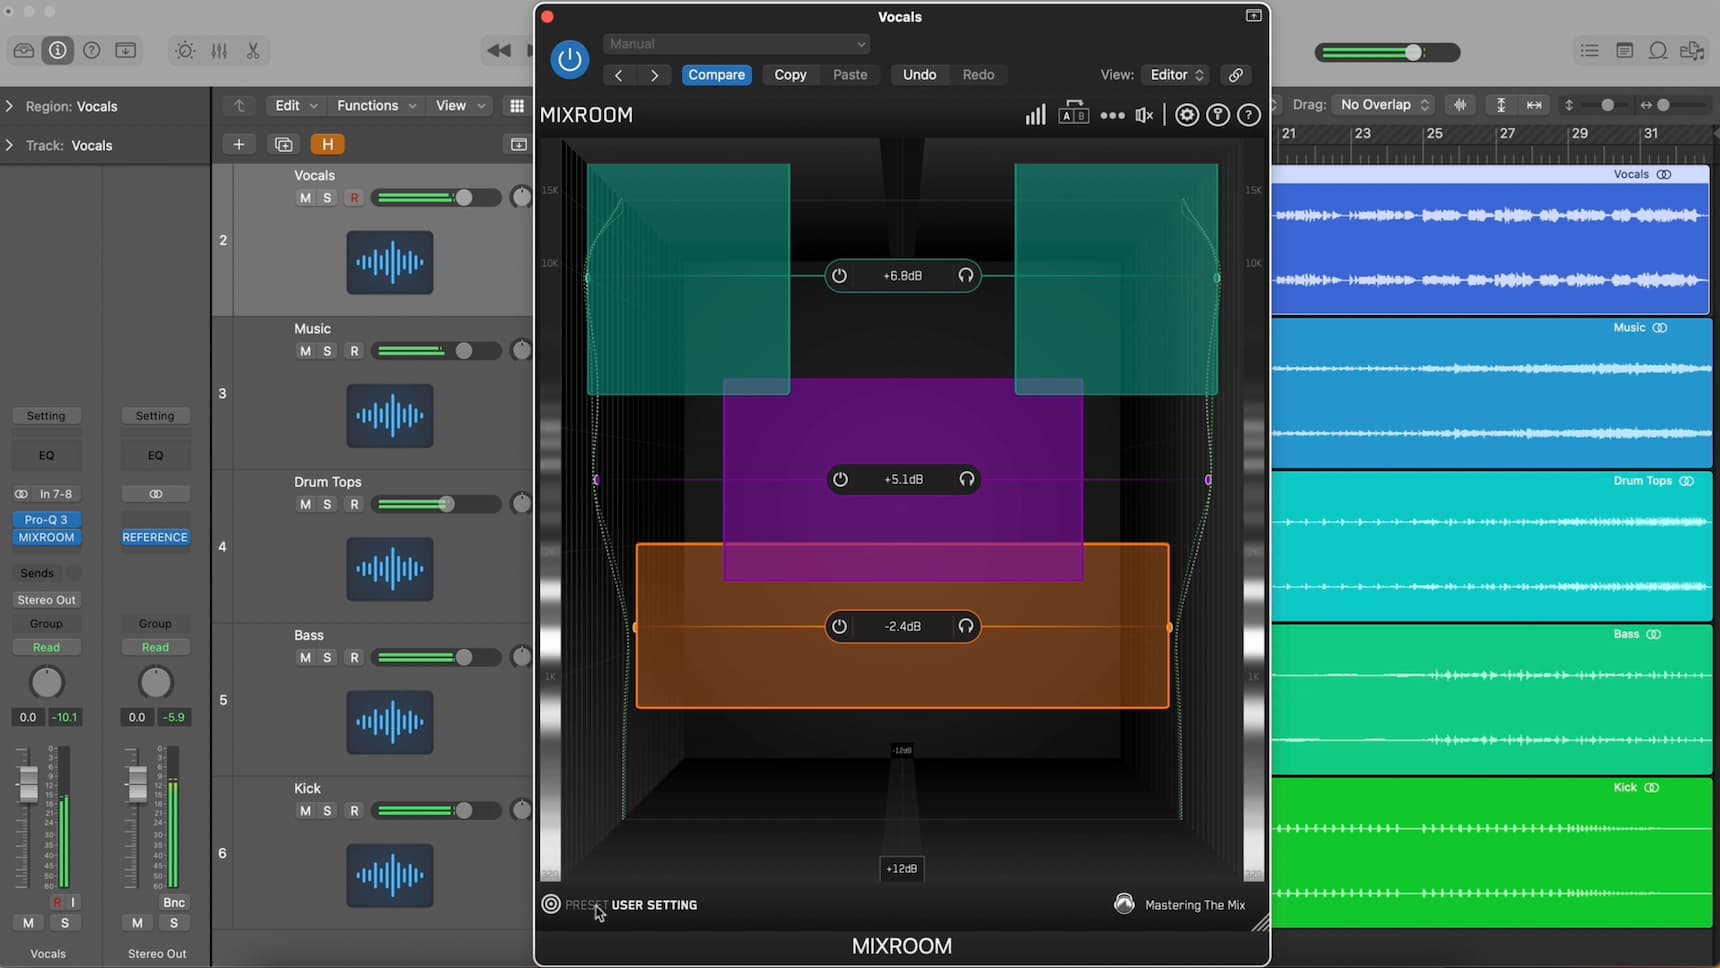Open MIXROOM settings gear icon

coord(1187,115)
